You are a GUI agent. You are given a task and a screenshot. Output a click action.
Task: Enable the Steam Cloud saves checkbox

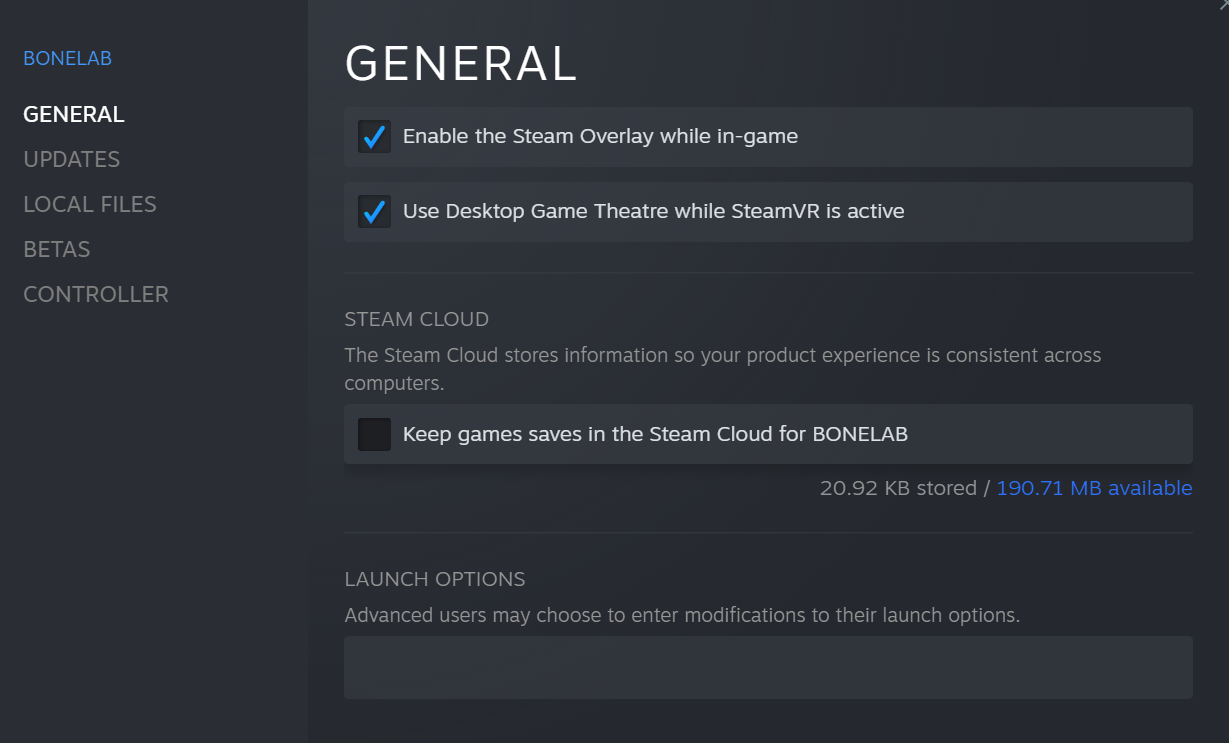coord(374,434)
